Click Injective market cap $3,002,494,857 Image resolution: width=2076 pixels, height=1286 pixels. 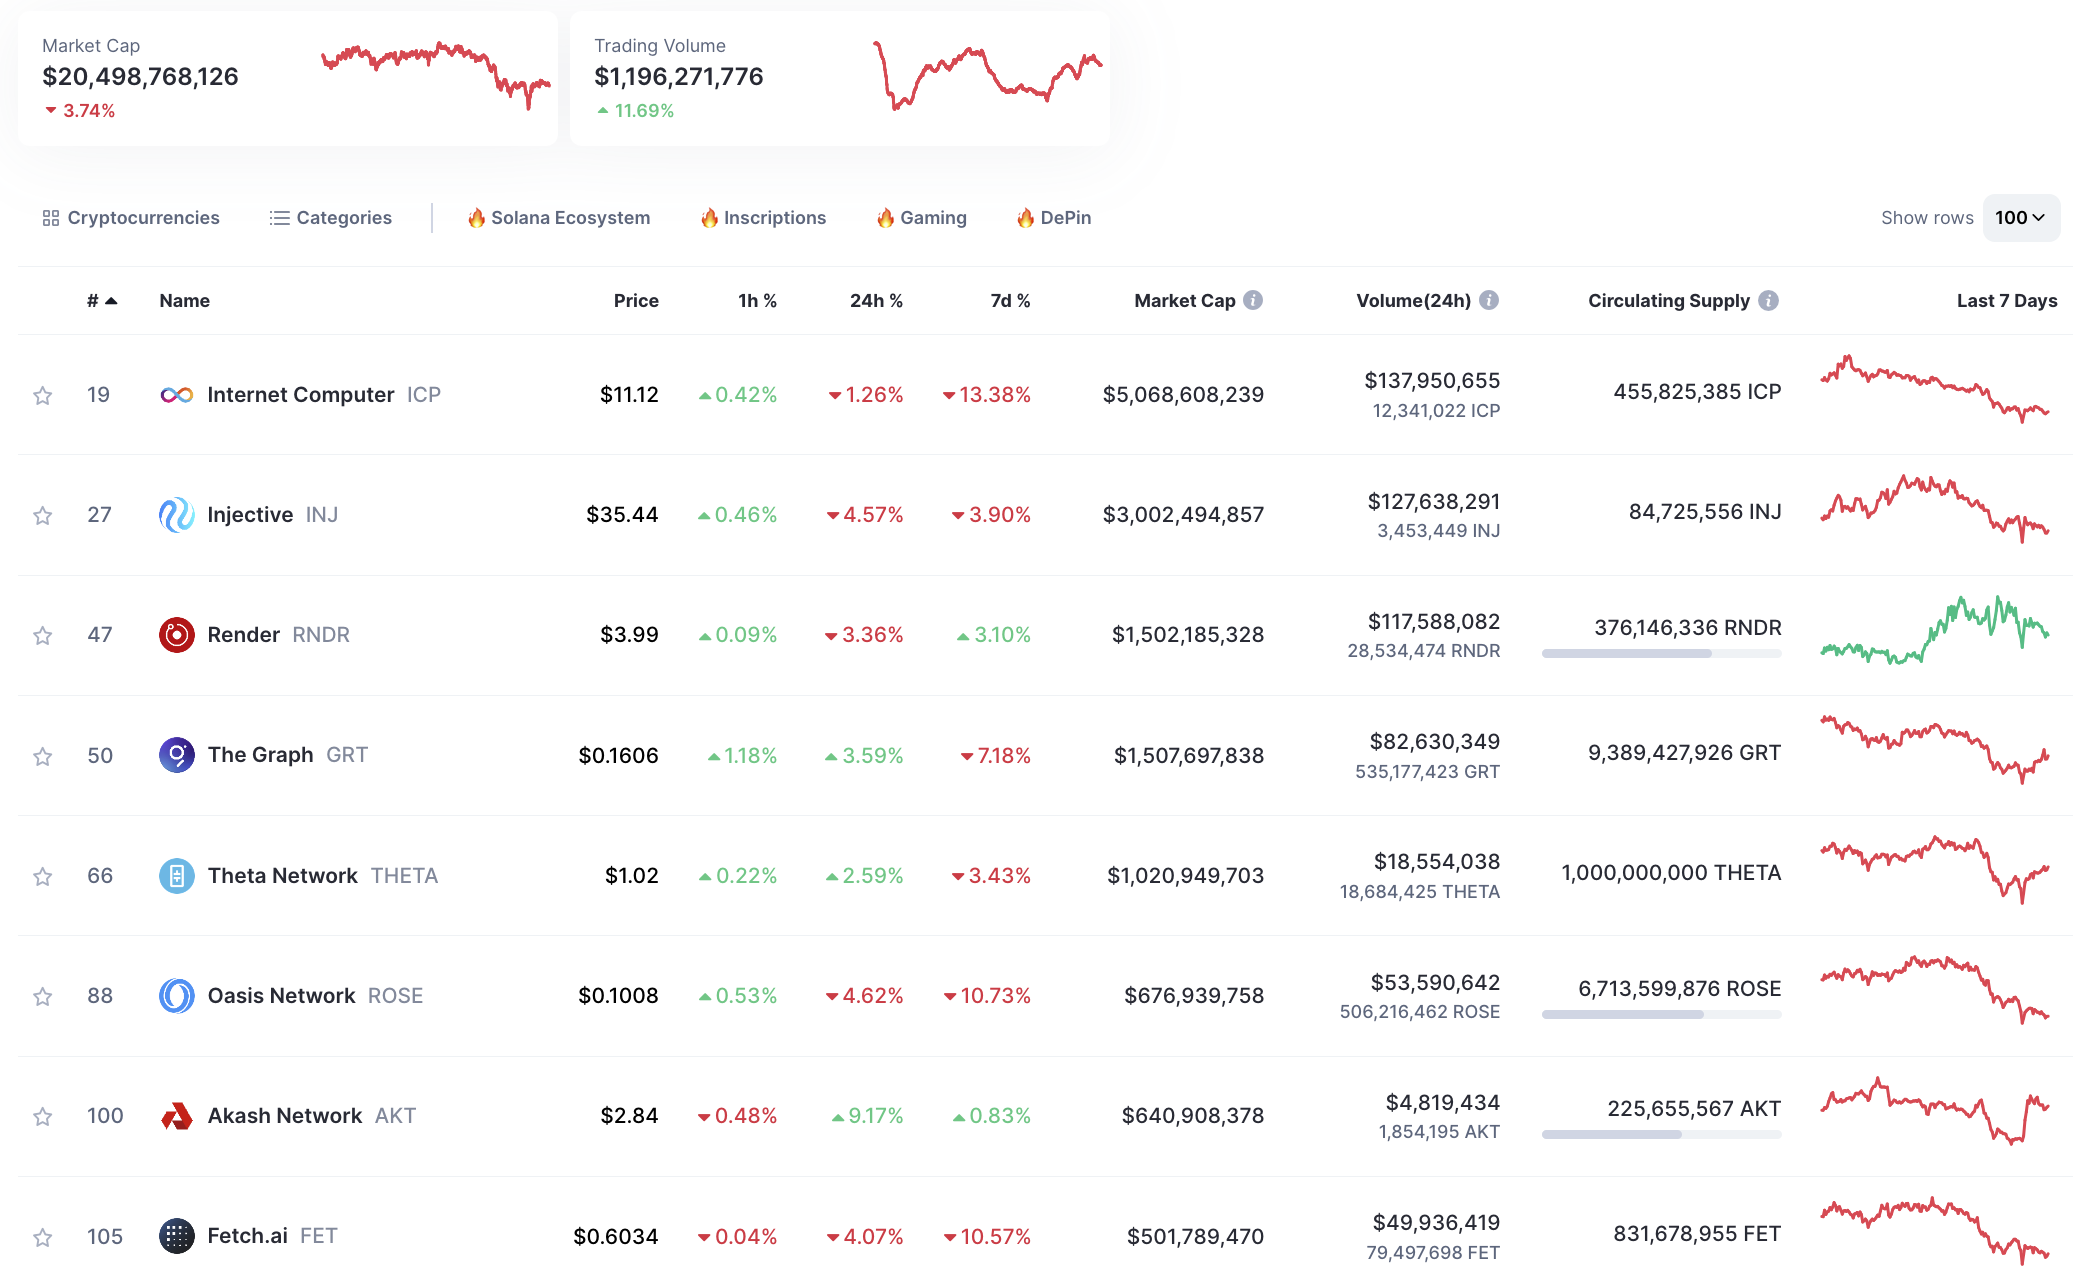(x=1183, y=515)
